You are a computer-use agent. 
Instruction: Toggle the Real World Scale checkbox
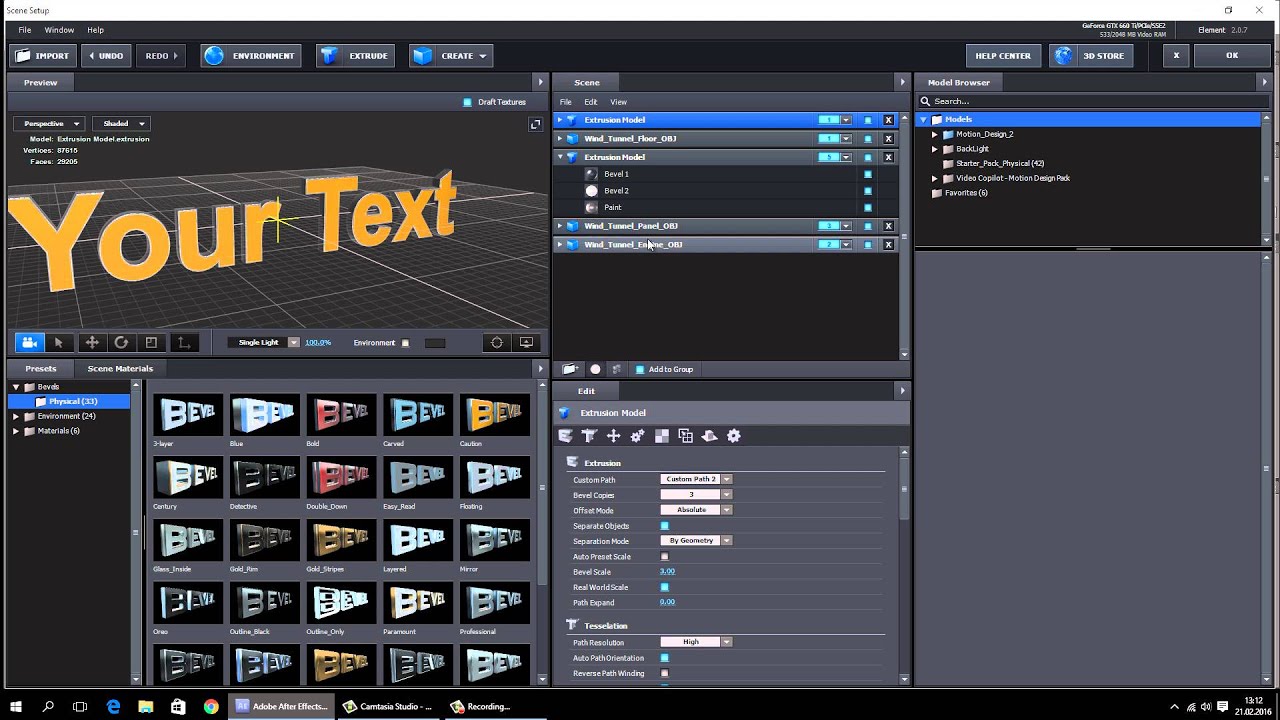pyautogui.click(x=664, y=588)
